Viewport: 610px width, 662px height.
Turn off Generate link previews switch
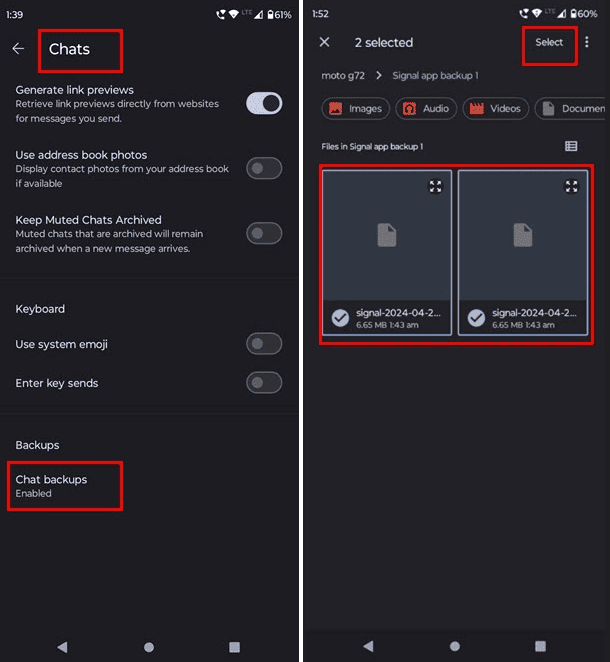click(264, 103)
